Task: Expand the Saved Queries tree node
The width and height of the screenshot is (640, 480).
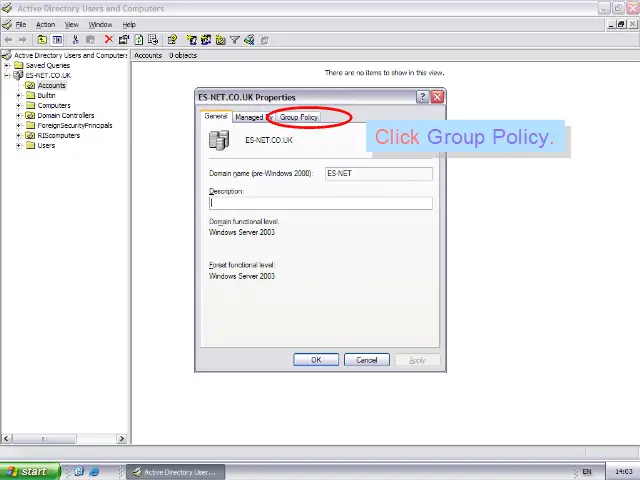Action: 7,65
